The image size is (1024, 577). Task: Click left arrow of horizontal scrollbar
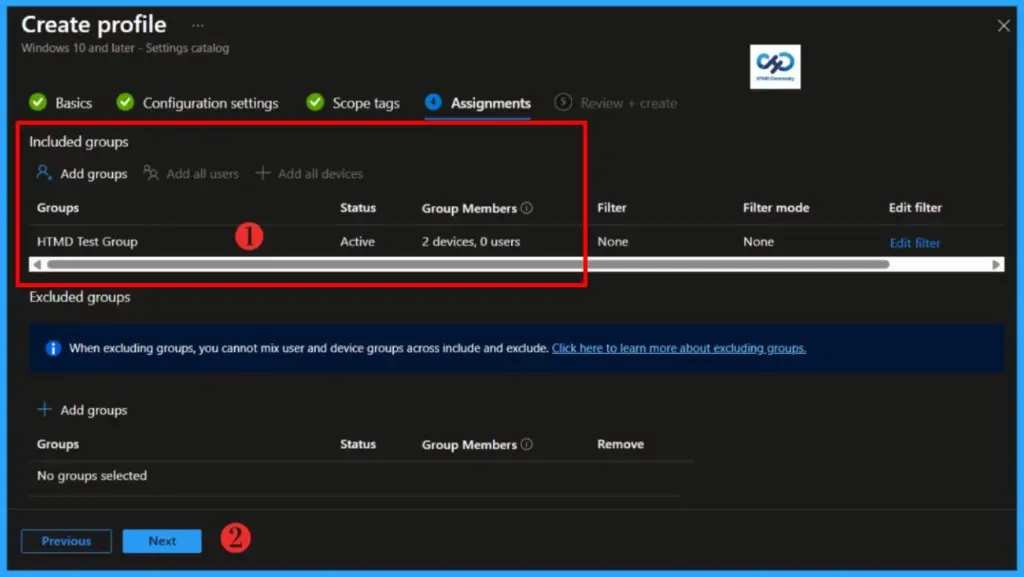[x=37, y=264]
